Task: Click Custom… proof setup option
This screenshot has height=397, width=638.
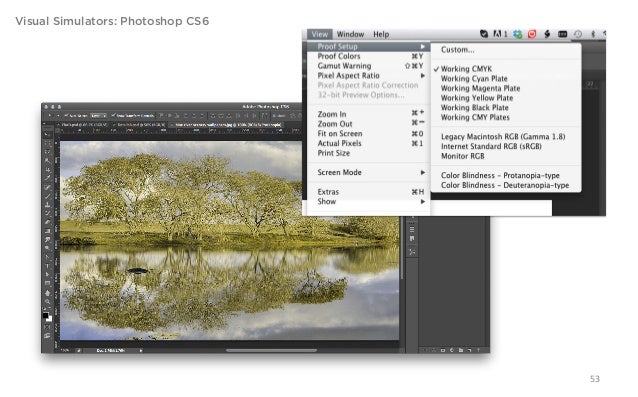Action: 457,50
